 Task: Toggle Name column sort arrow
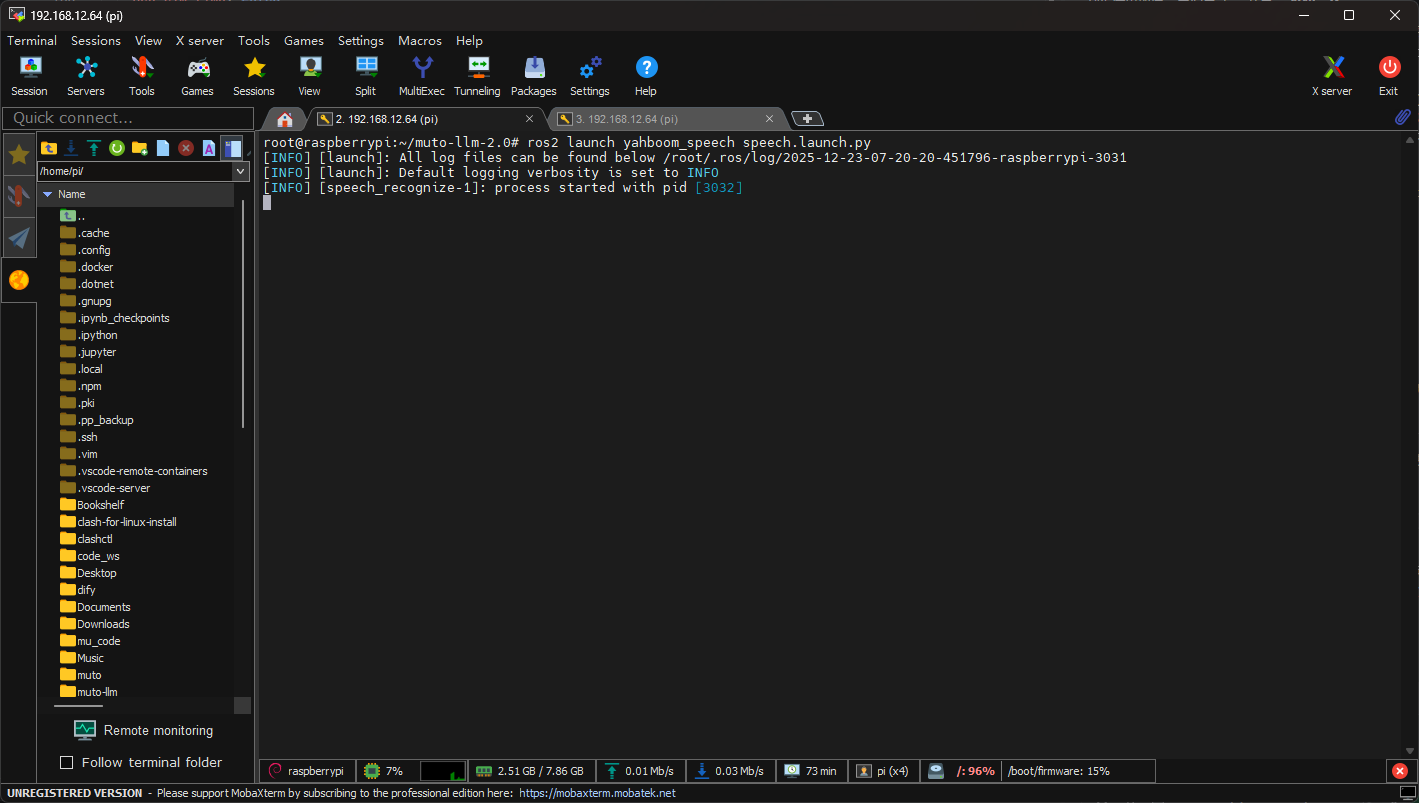tap(47, 194)
